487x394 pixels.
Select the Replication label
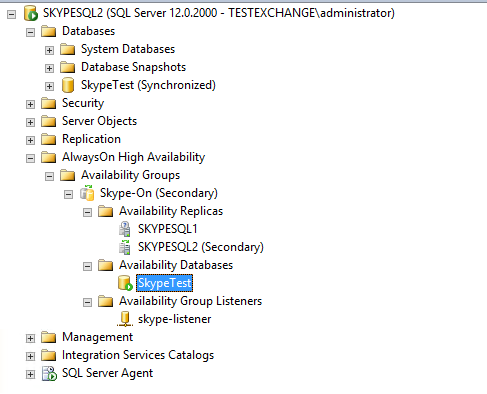(91, 139)
